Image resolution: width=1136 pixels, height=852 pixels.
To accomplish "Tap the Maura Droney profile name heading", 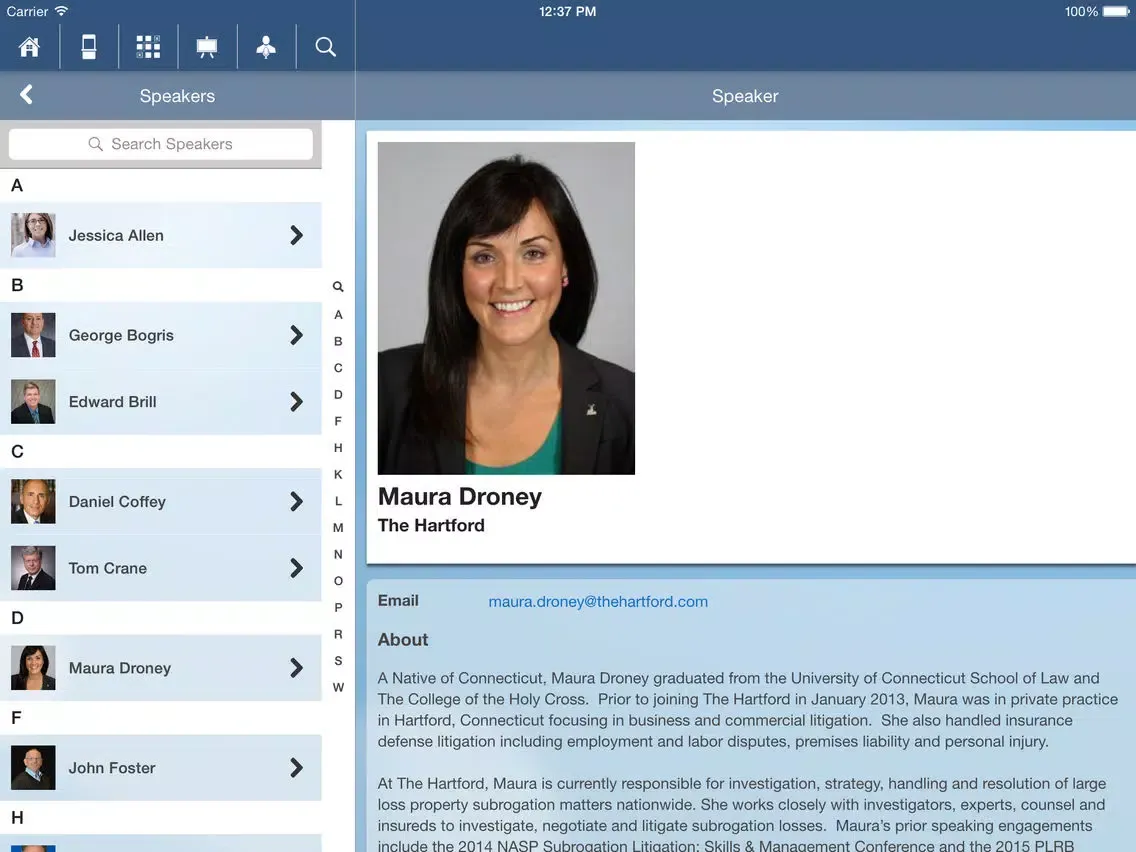I will click(459, 497).
